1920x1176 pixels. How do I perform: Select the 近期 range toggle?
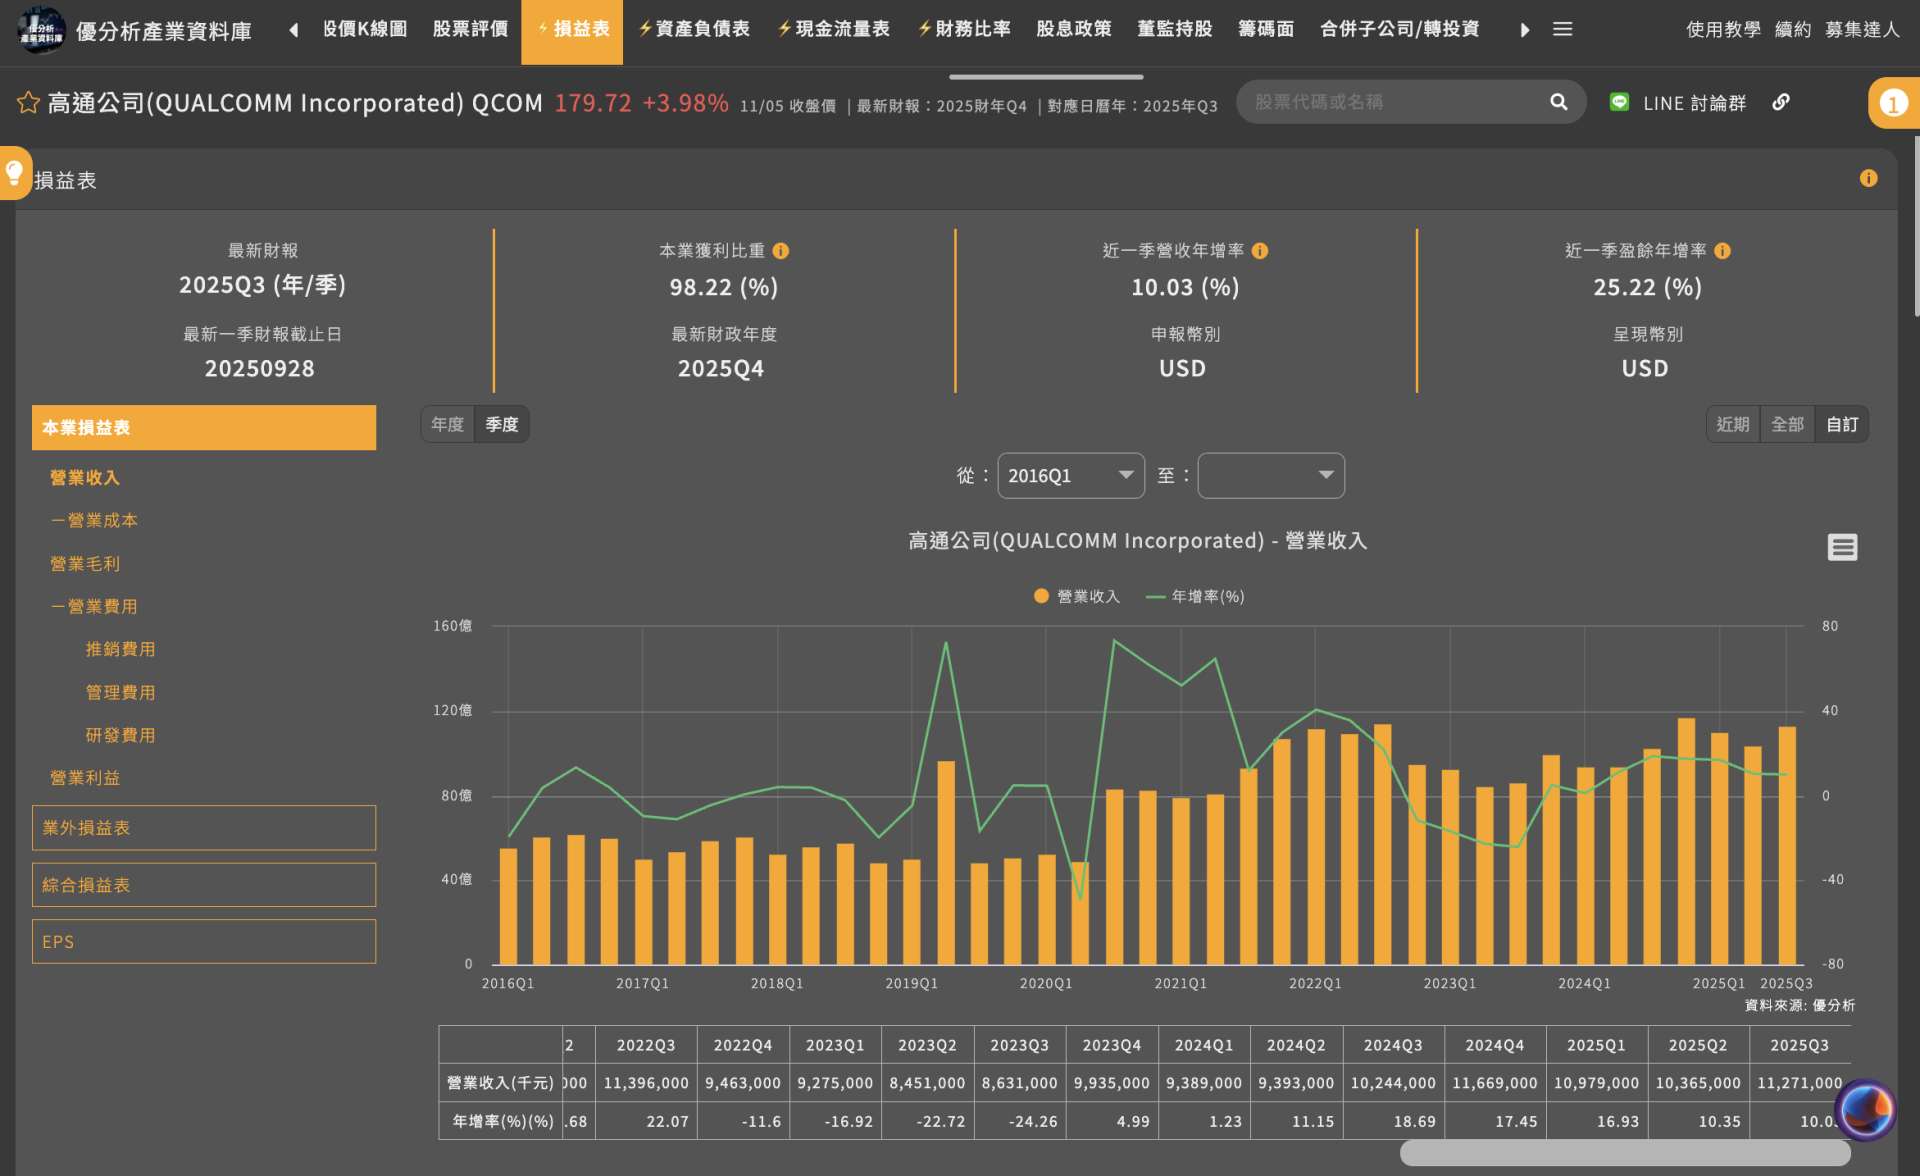(x=1732, y=424)
